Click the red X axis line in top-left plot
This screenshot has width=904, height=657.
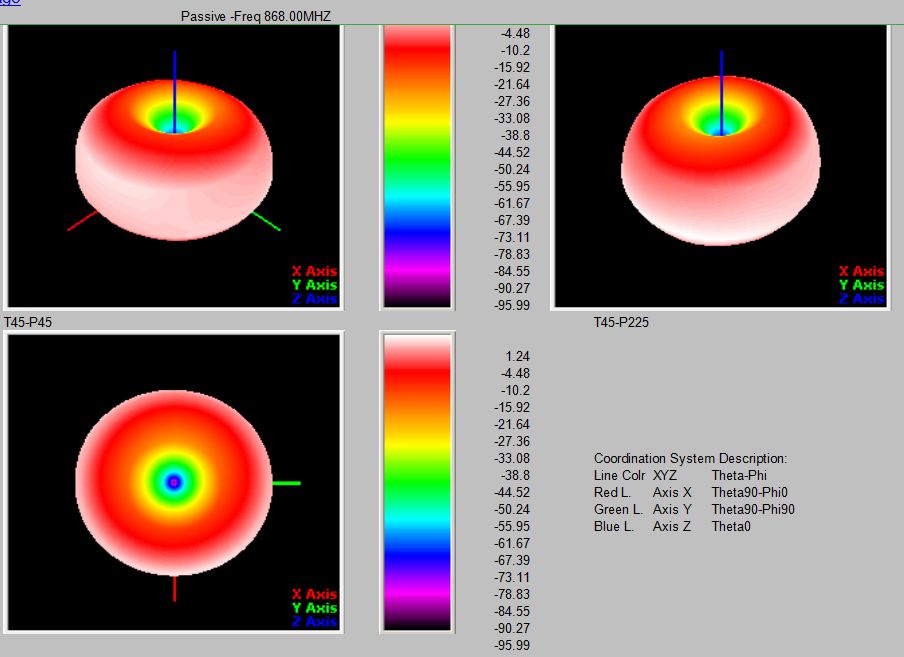click(x=82, y=221)
